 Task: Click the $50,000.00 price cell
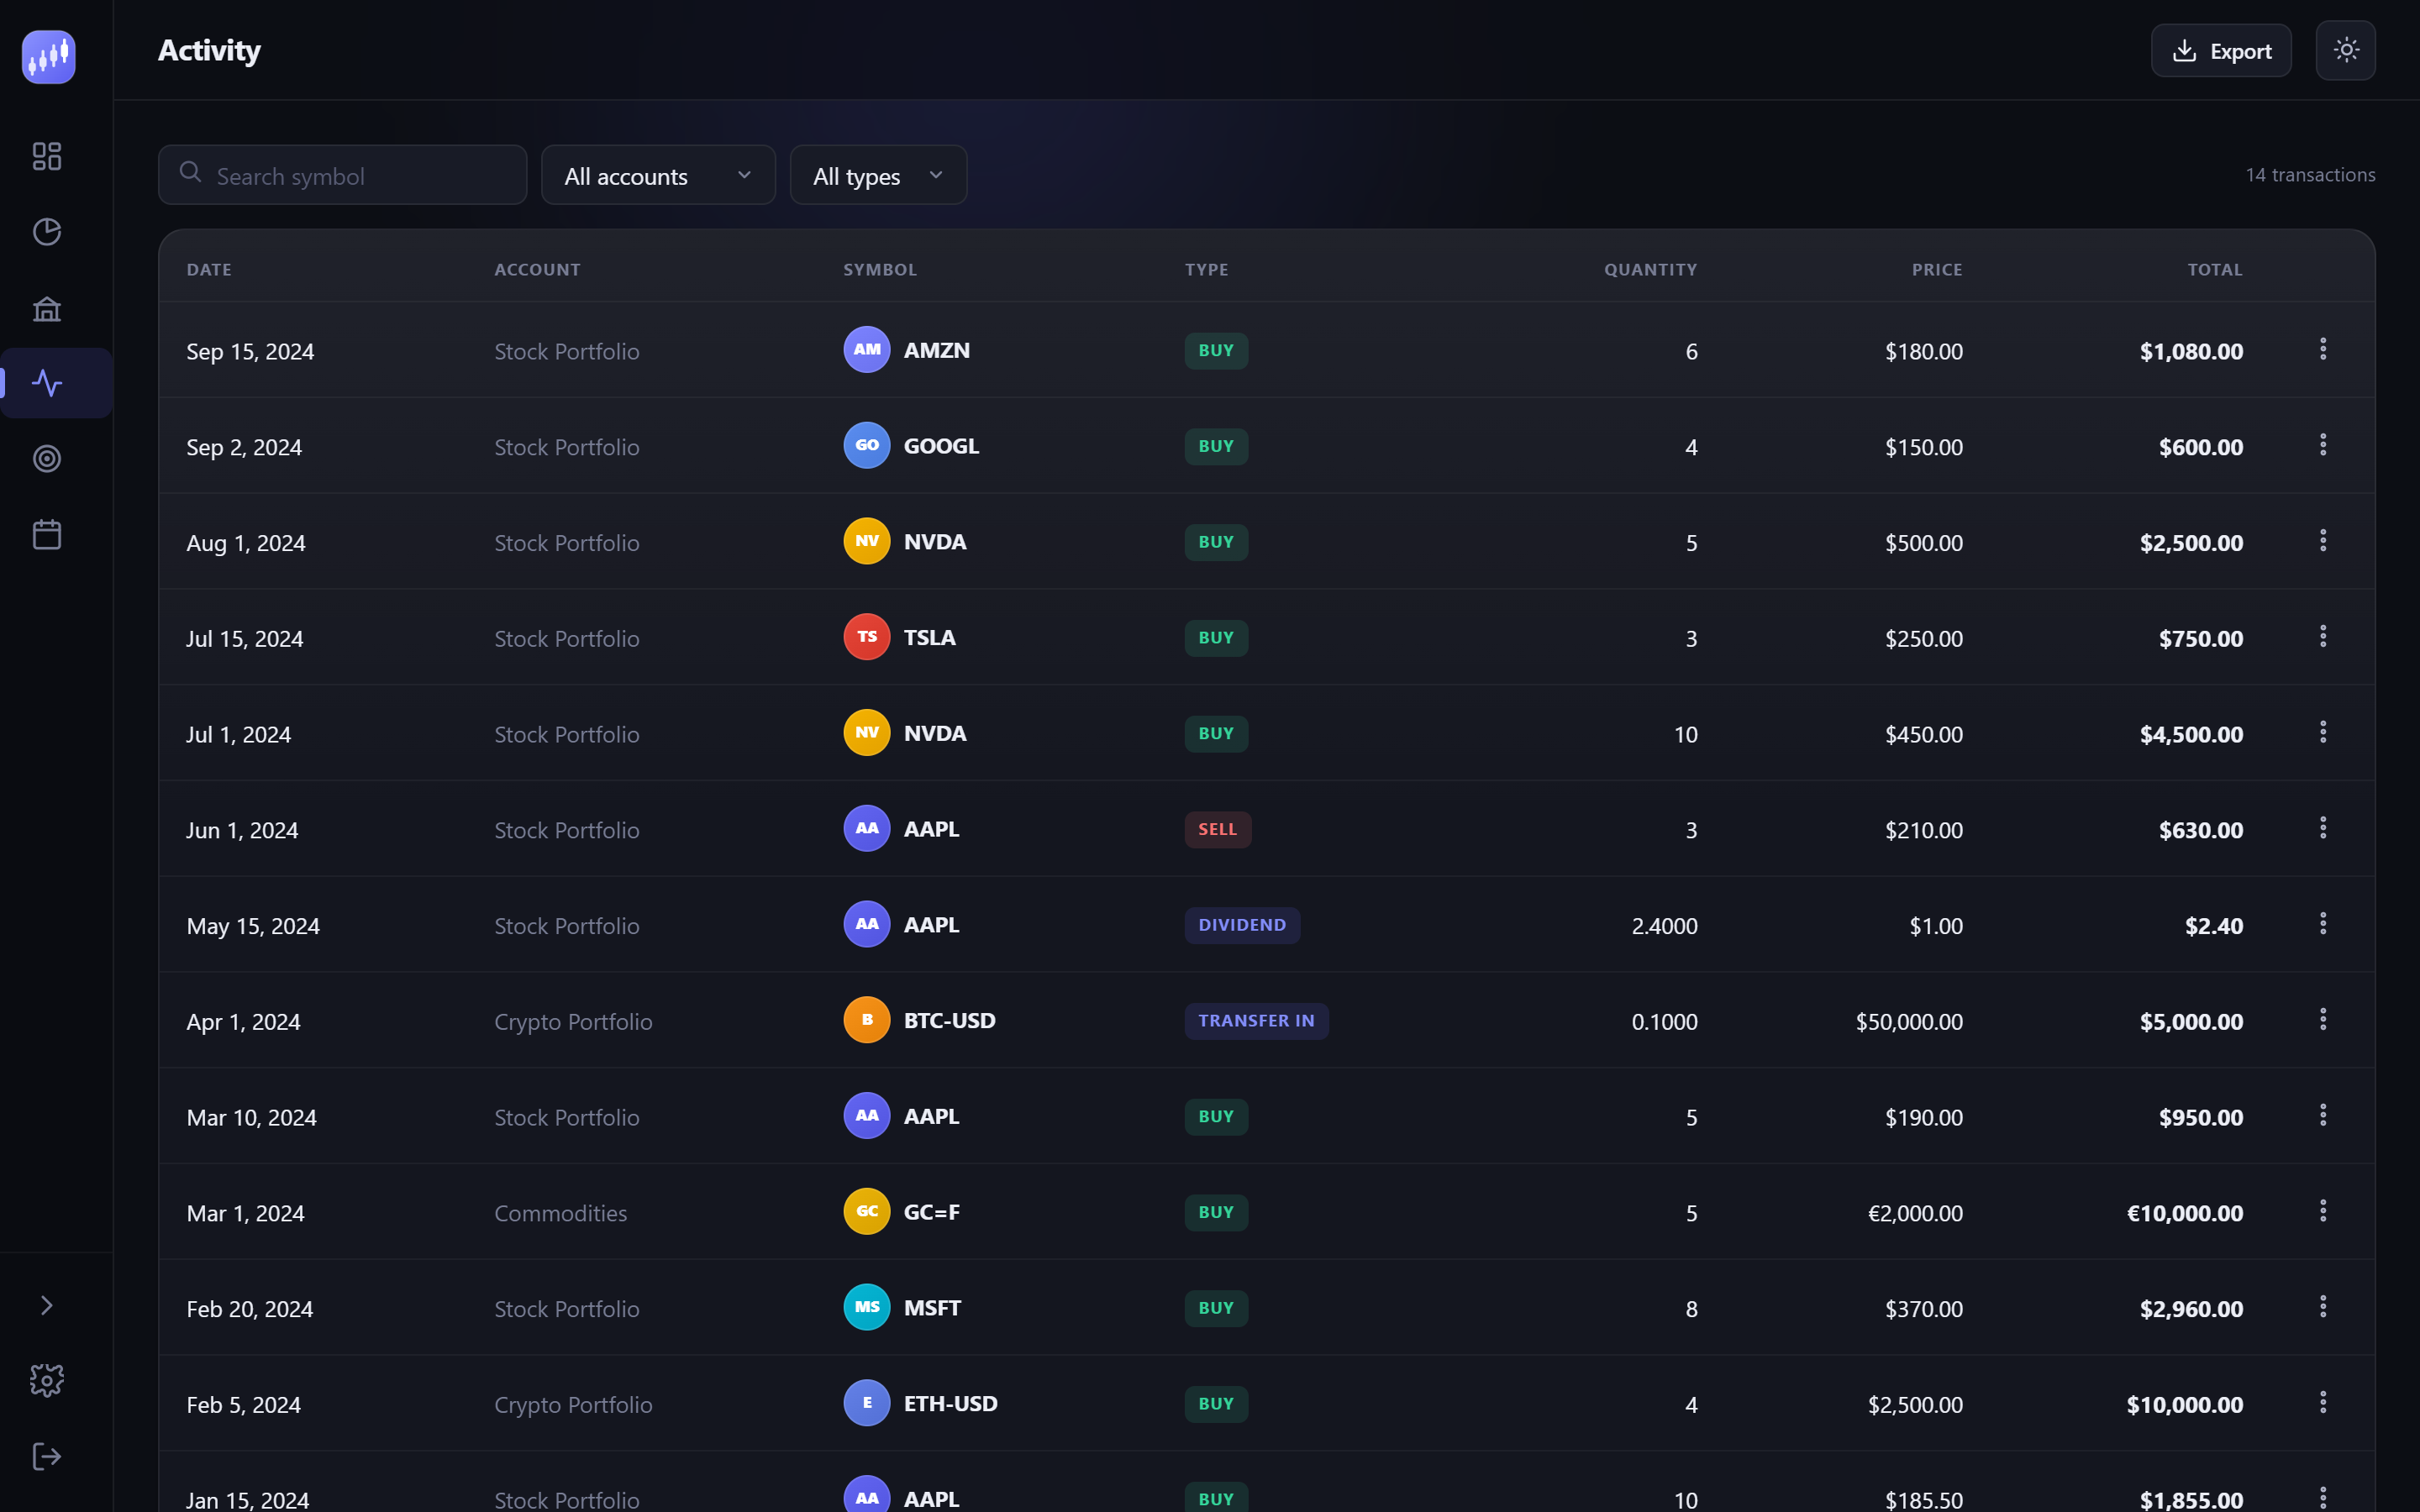(1909, 1022)
